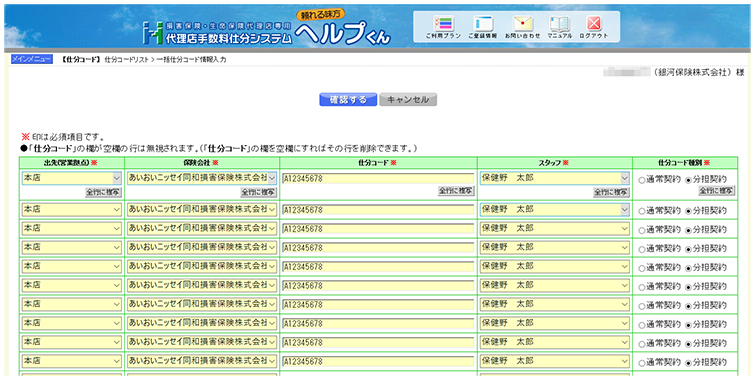Image resolution: width=755 pixels, height=380 pixels.
Task: Open fourth row 出先 dropdown
Action: [72, 247]
